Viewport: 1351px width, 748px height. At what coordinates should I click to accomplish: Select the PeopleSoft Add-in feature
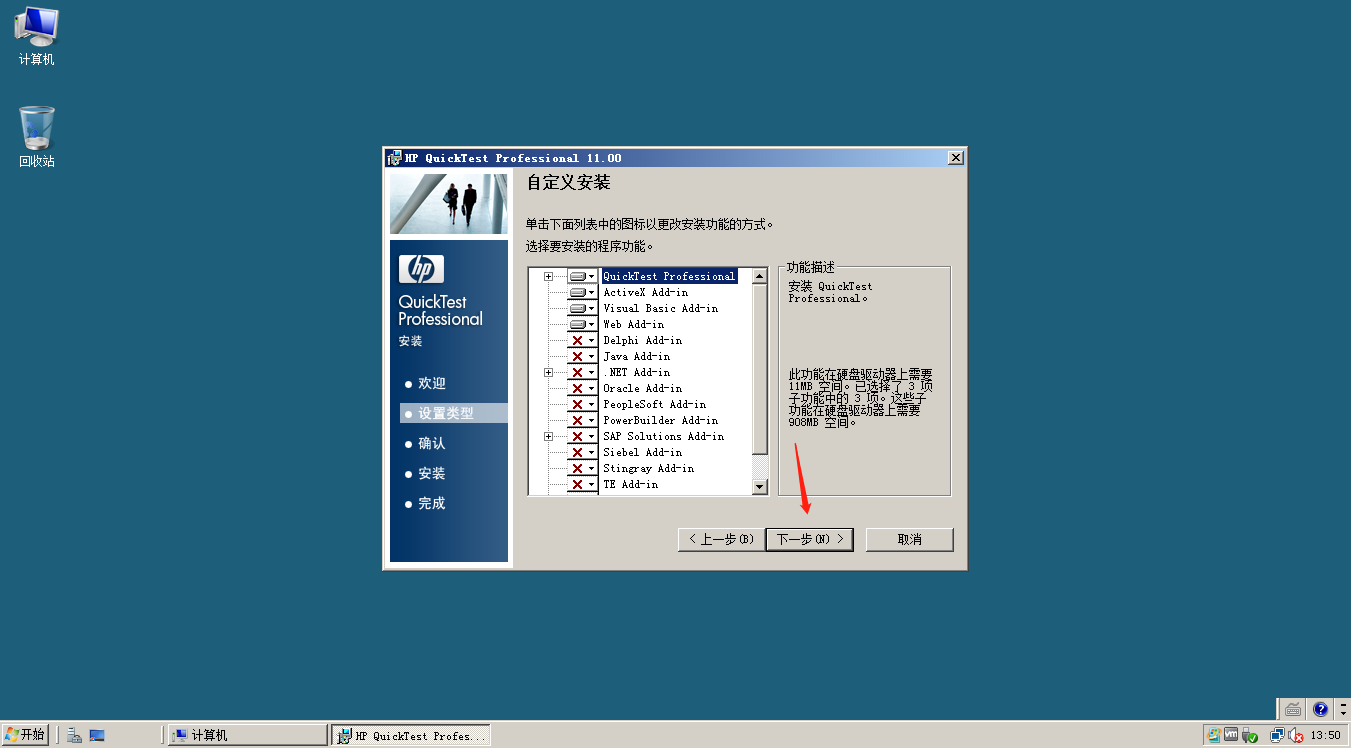pyautogui.click(x=654, y=404)
